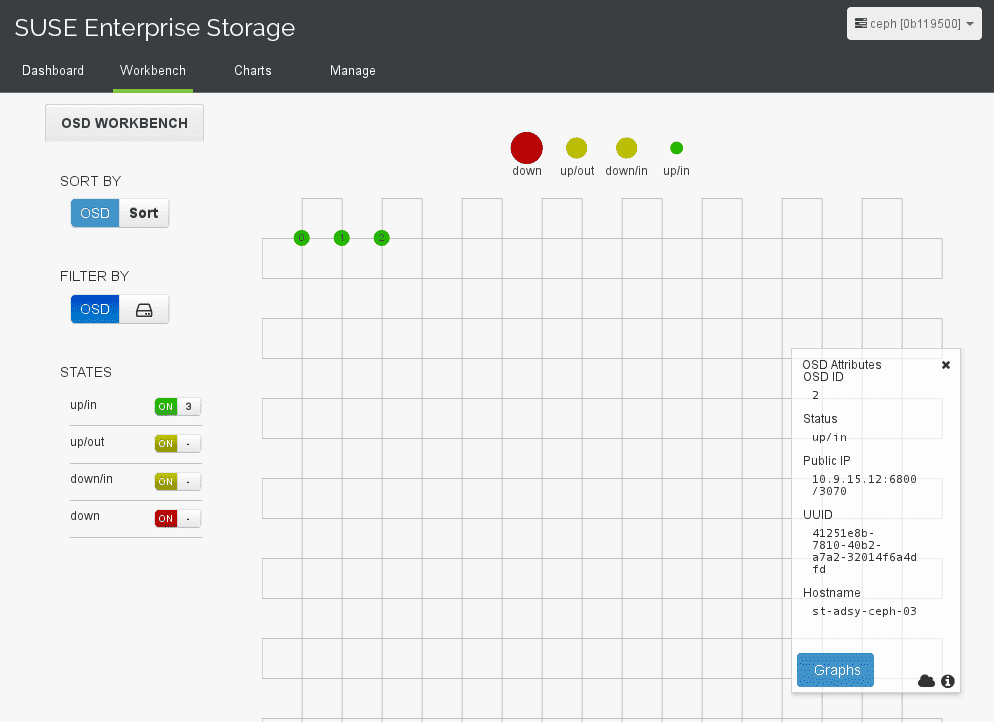The height and width of the screenshot is (722, 994).
Task: Toggle up/out filter switch
Action: click(x=165, y=443)
